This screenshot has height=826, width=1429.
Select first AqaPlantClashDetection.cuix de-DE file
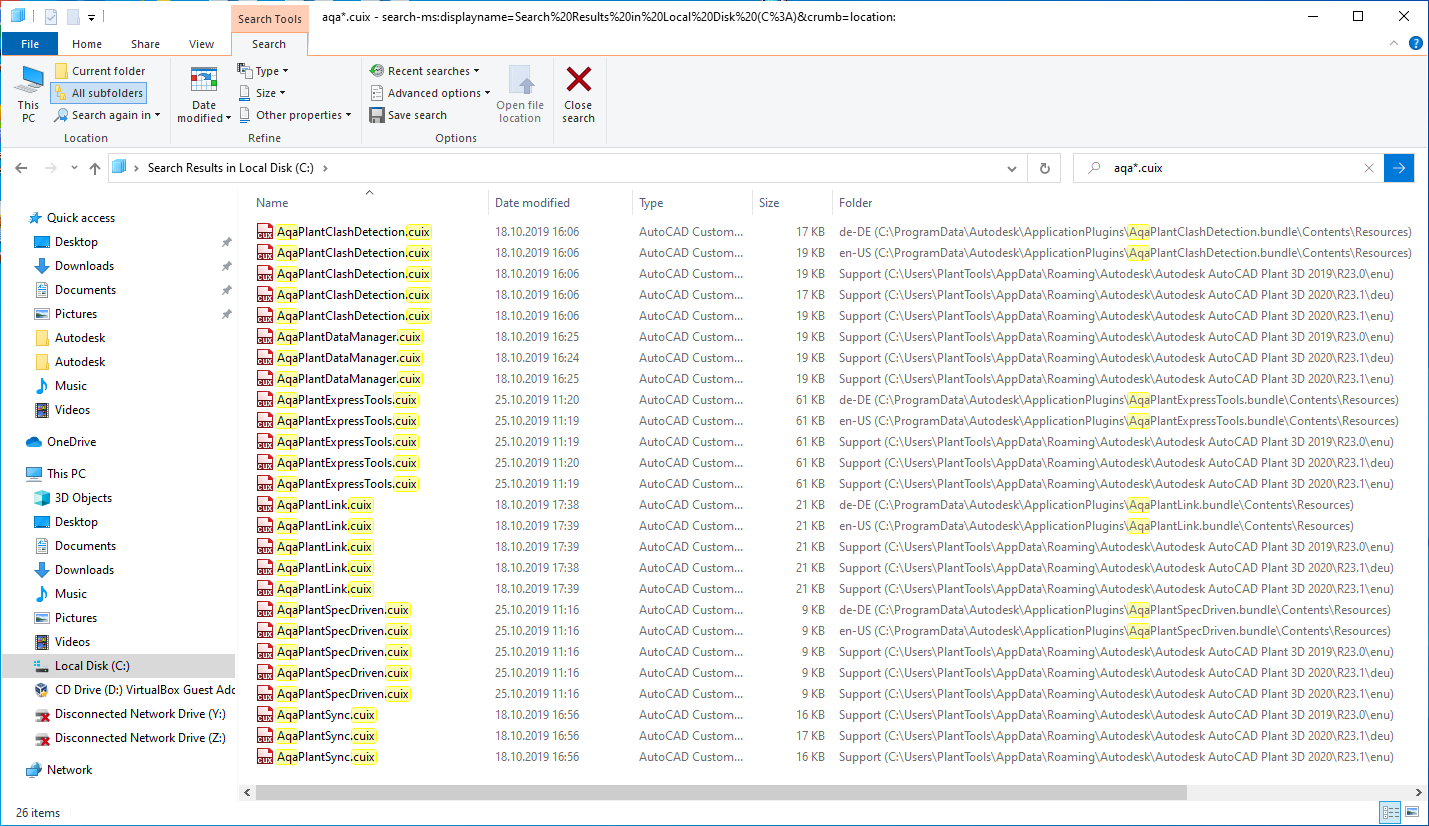[x=344, y=232]
